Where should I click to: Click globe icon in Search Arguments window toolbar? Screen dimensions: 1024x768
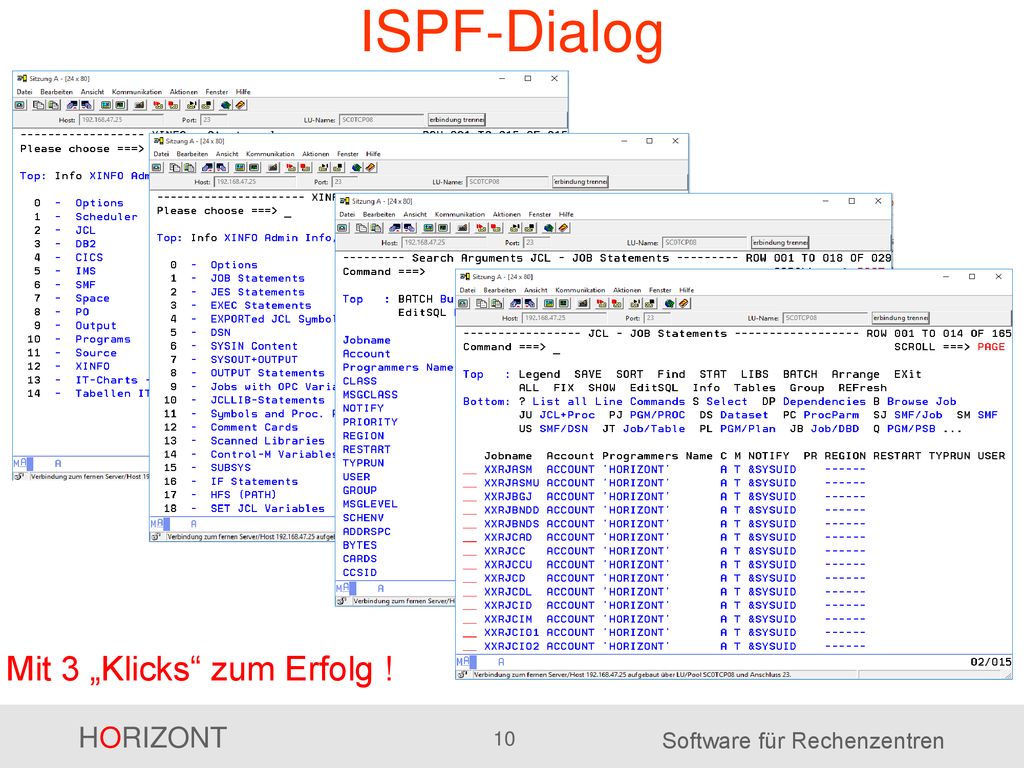tap(549, 228)
